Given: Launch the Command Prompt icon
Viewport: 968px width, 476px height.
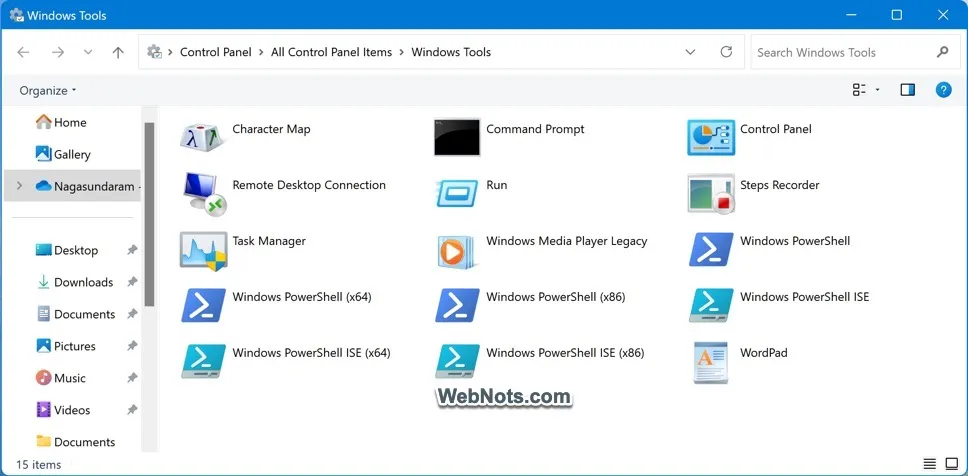Looking at the screenshot, I should (457, 137).
